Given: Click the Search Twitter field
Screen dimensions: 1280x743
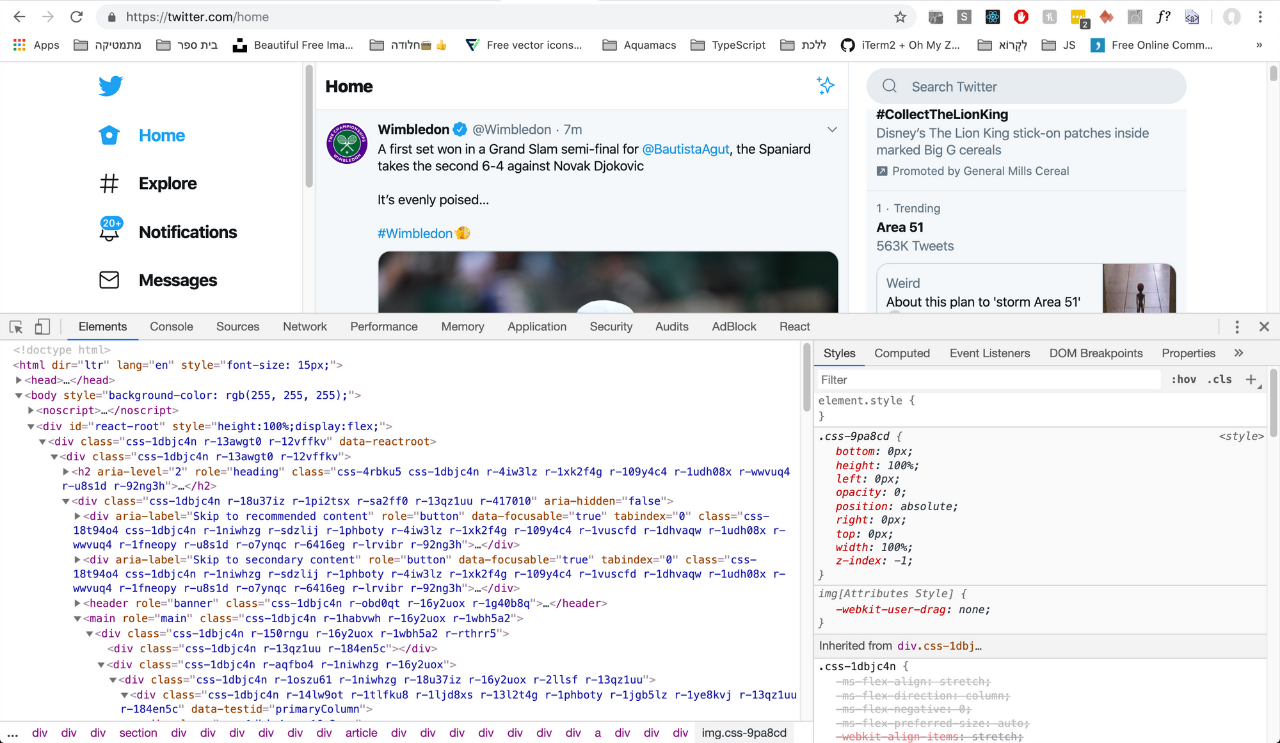Looking at the screenshot, I should point(1026,87).
